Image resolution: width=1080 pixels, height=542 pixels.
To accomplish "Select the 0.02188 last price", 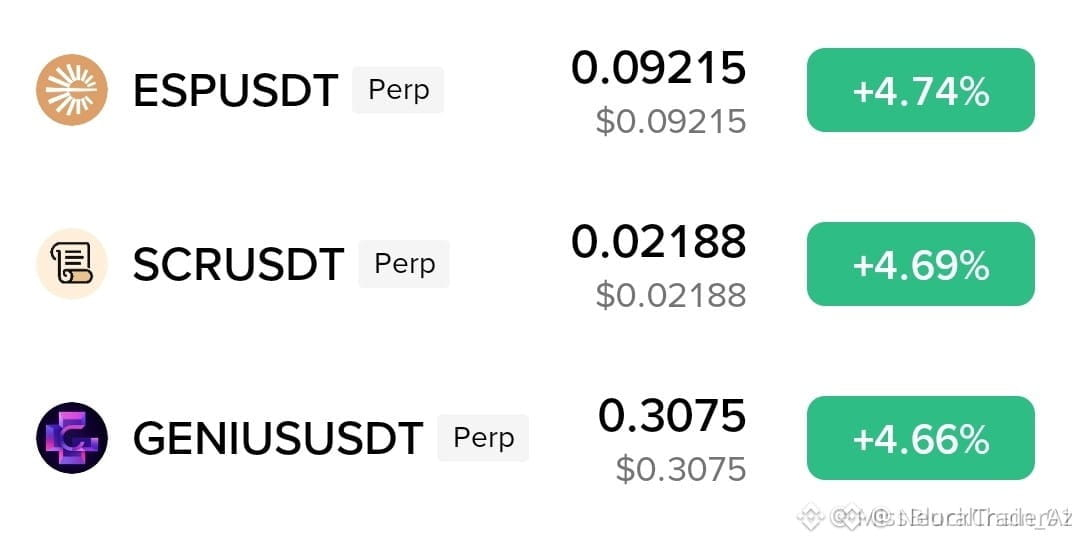I will [658, 242].
